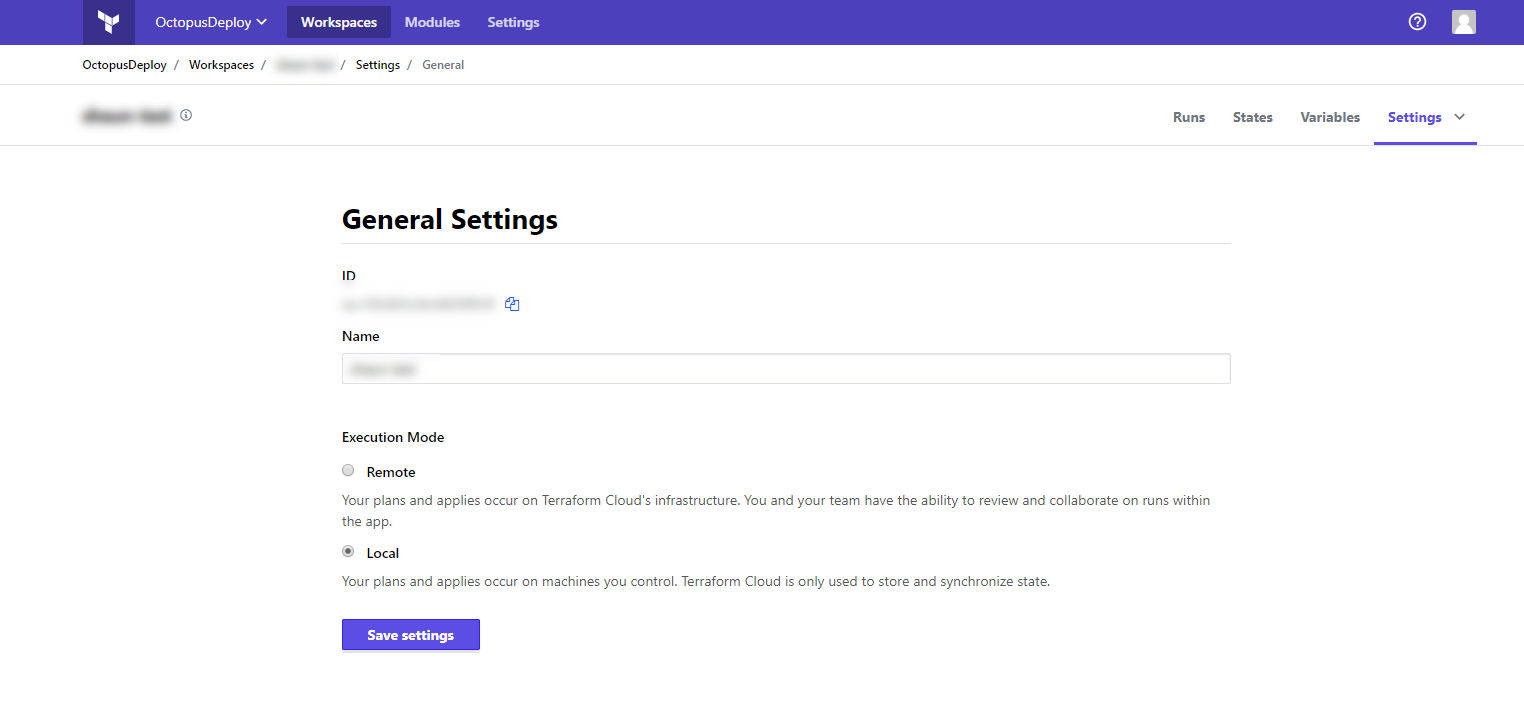The image size is (1524, 710).
Task: View workspace info via the info icon
Action: [x=186, y=114]
